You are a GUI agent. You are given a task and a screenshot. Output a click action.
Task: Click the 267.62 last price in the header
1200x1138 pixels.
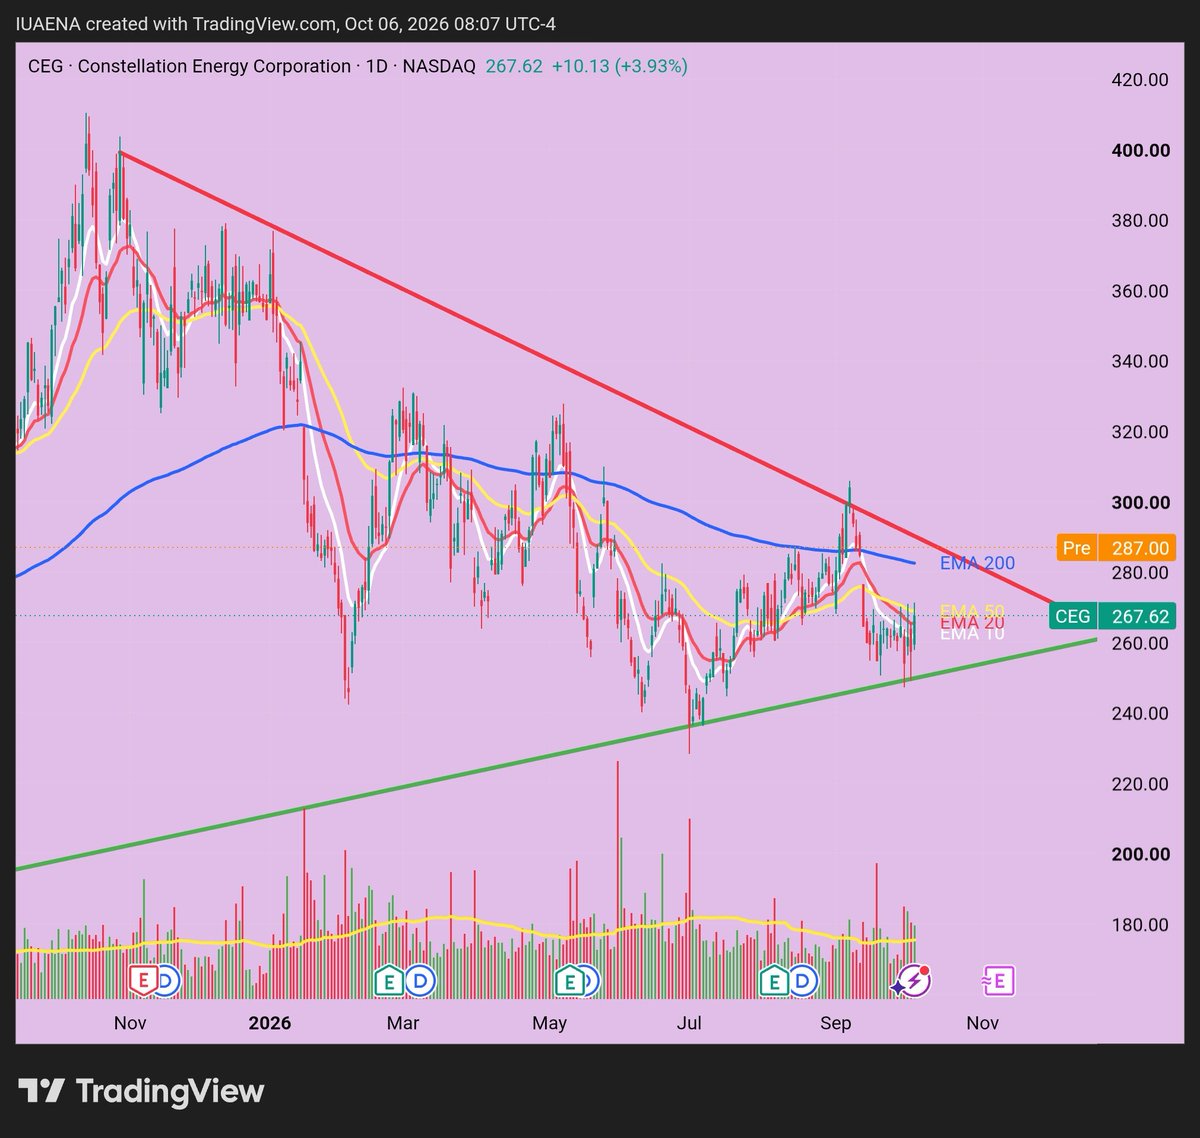[514, 67]
